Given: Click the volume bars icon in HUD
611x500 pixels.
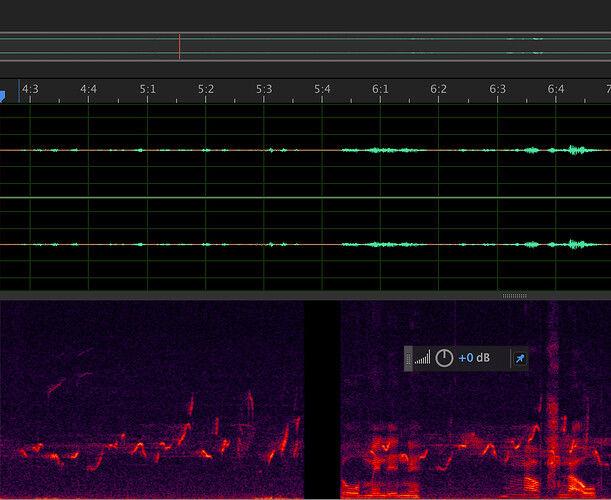Looking at the screenshot, I should tap(422, 358).
